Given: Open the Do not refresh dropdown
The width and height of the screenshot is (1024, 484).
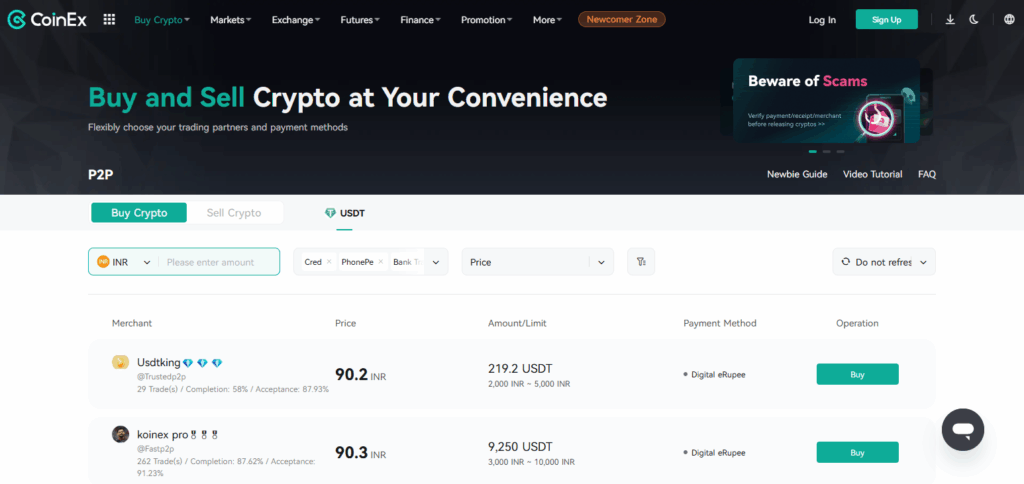Looking at the screenshot, I should [884, 262].
